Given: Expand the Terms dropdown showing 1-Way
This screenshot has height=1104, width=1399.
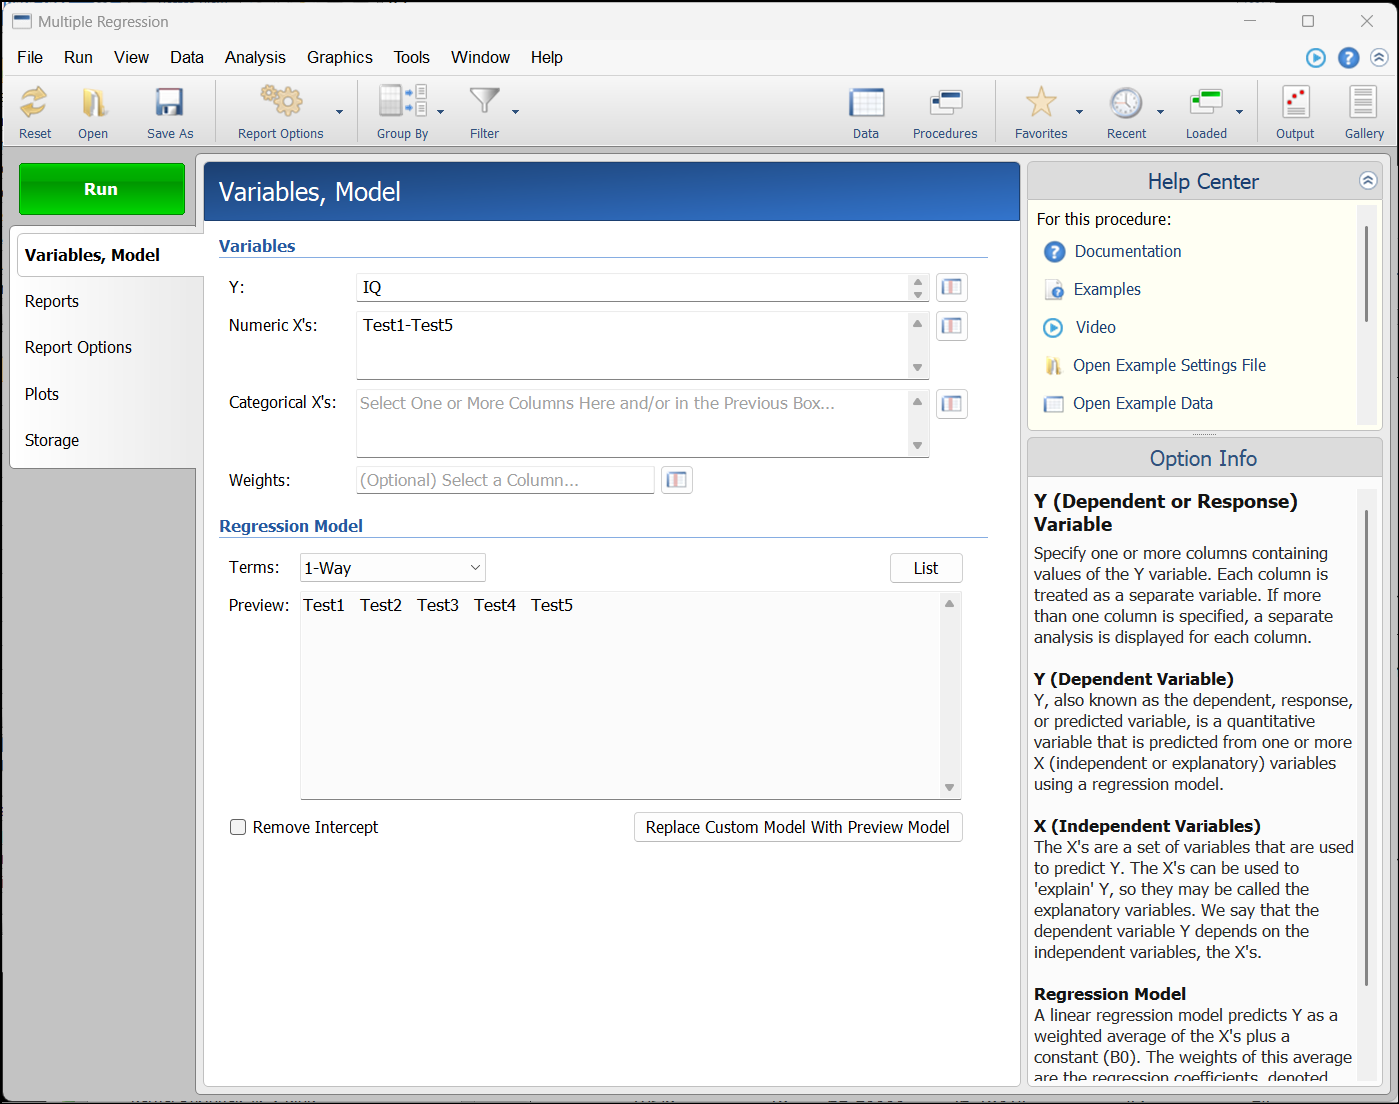Looking at the screenshot, I should coord(393,568).
